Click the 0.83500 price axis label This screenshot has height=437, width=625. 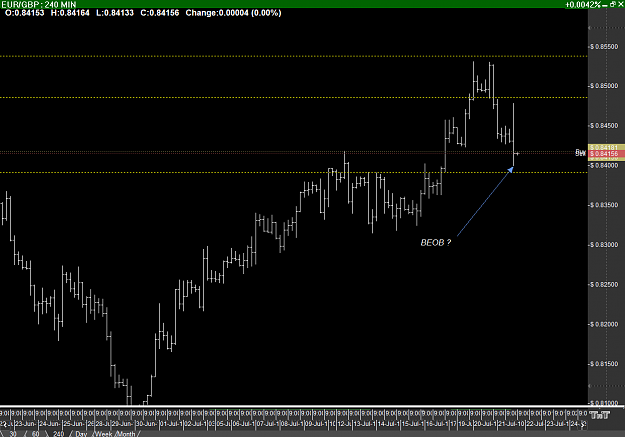coord(604,205)
